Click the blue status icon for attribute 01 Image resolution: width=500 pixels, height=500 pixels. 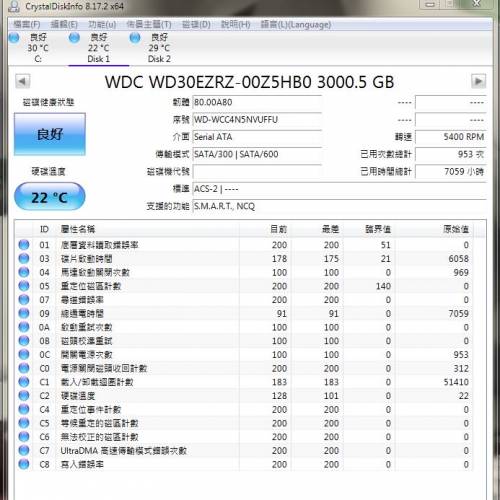pos(24,245)
